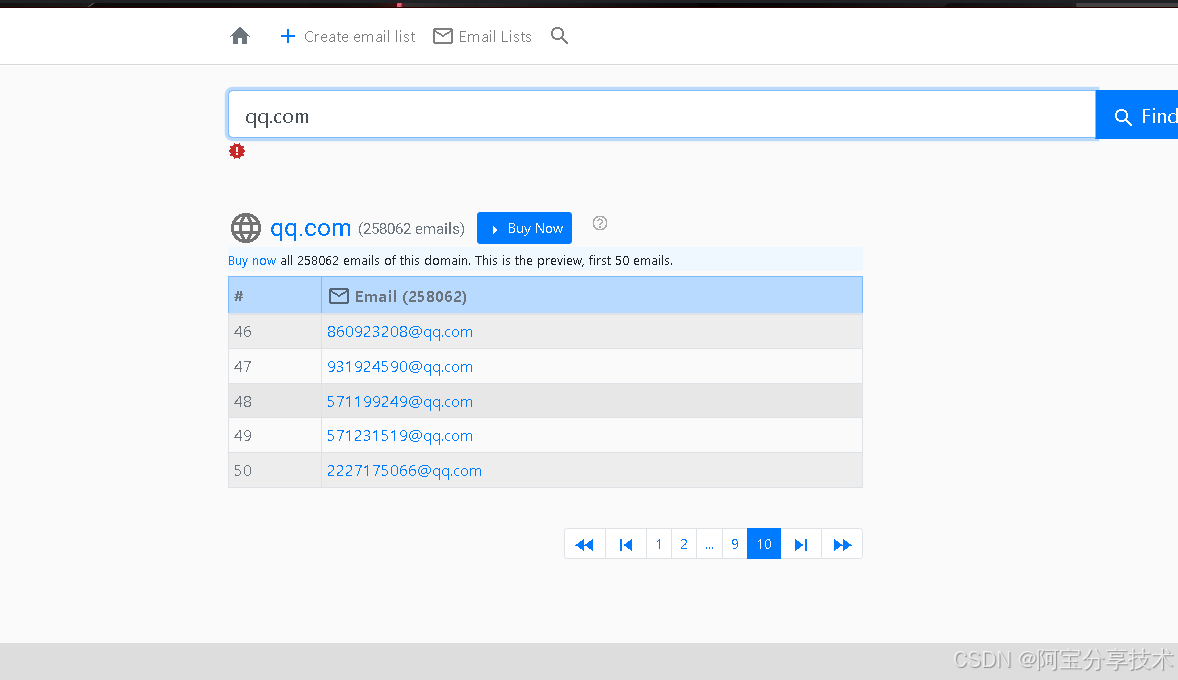Open the qq.com domain heading link

click(310, 228)
